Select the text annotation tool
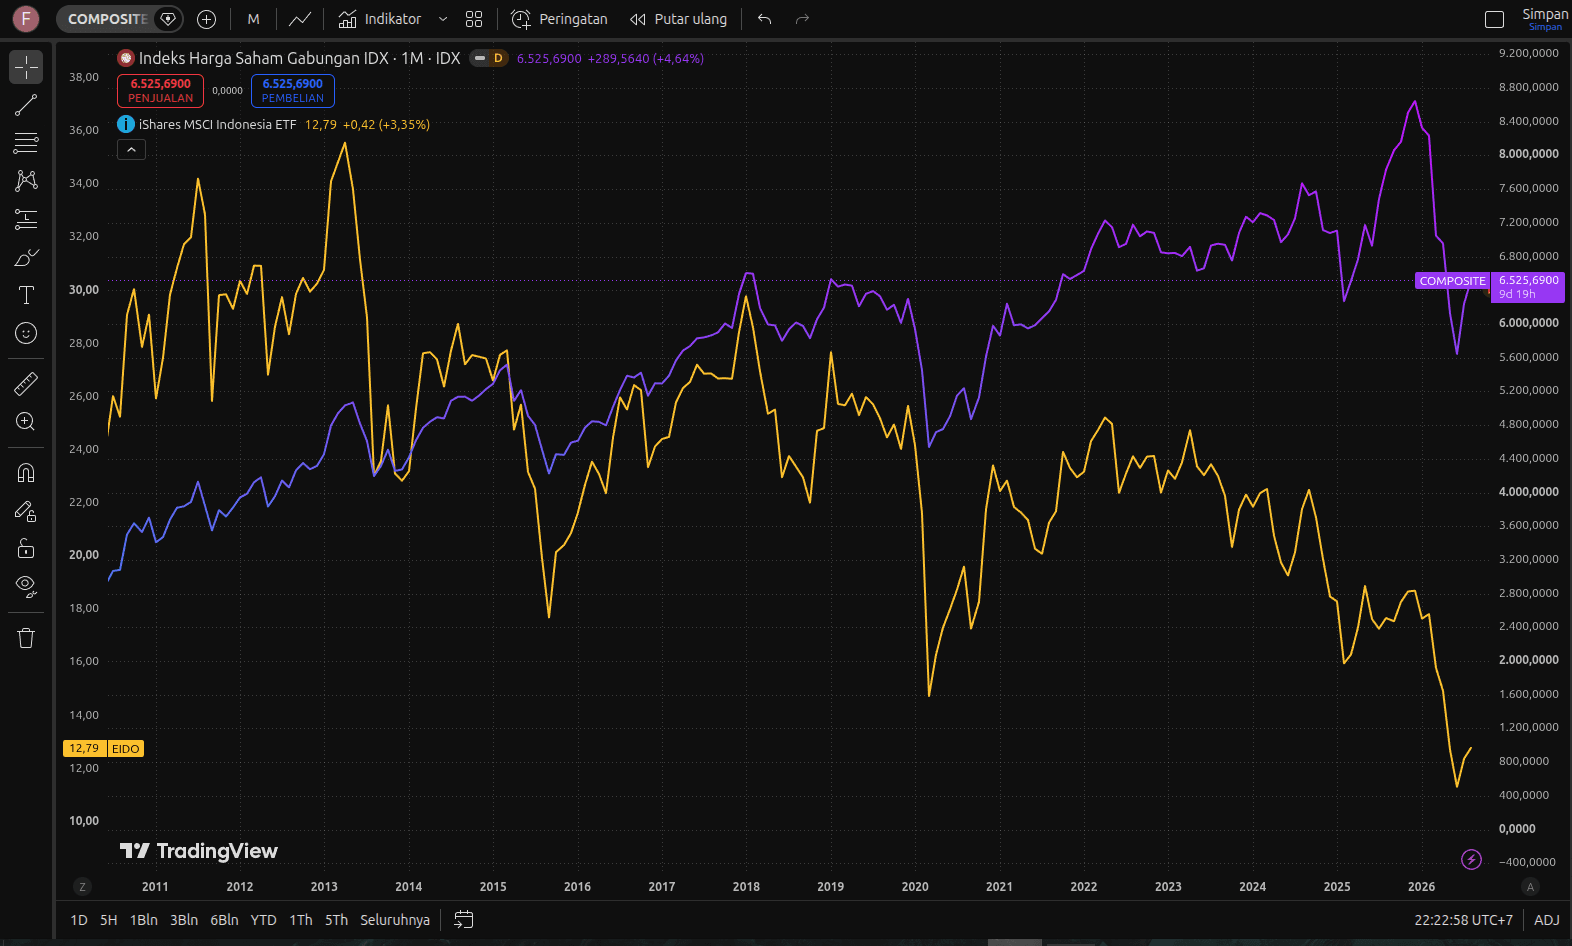The width and height of the screenshot is (1572, 946). (26, 295)
